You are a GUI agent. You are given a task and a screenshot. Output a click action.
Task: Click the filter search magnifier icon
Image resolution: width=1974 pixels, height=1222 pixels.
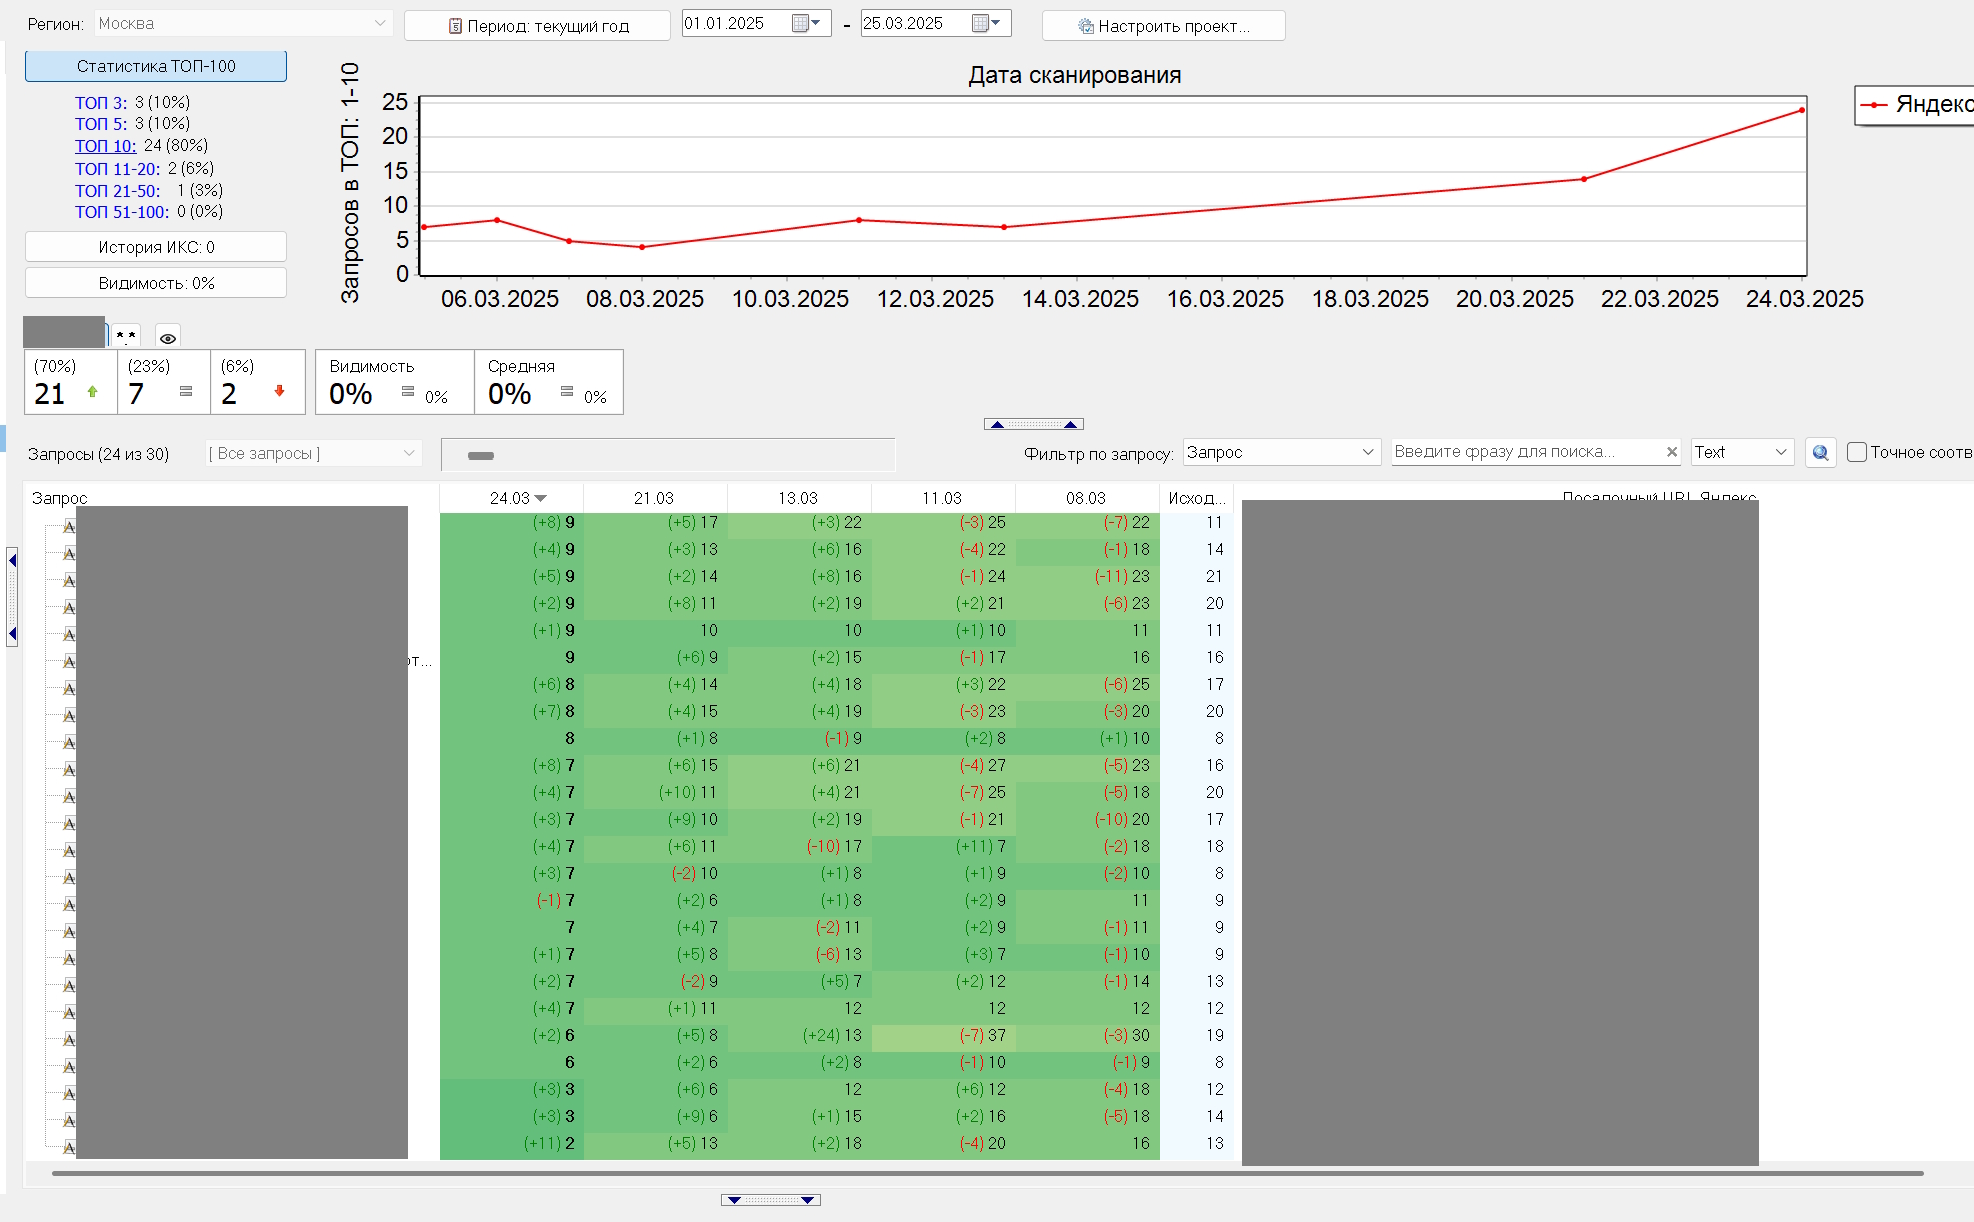click(1820, 453)
